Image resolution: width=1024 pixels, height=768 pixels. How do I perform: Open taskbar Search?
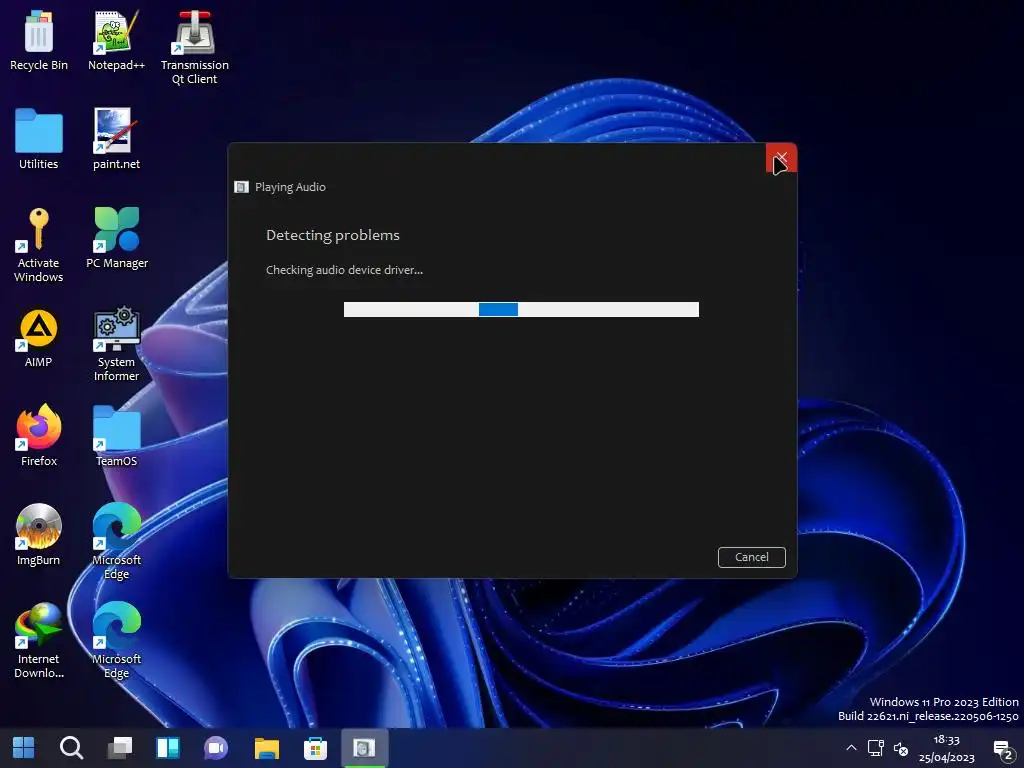(x=71, y=748)
